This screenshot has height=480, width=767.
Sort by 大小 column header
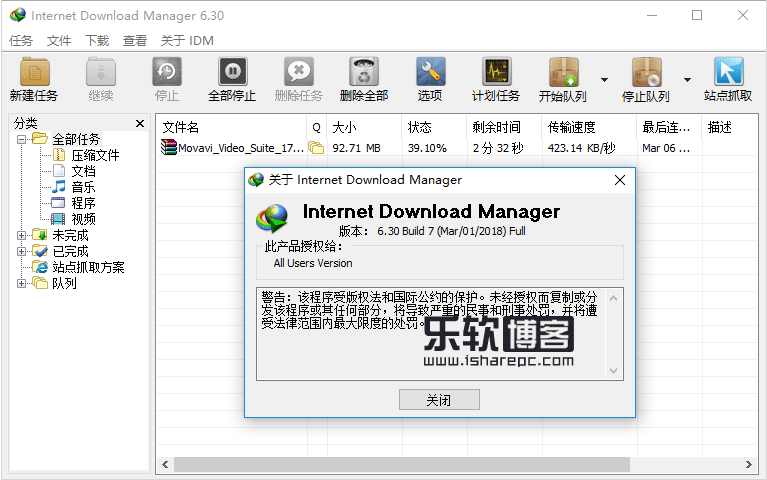click(x=364, y=128)
